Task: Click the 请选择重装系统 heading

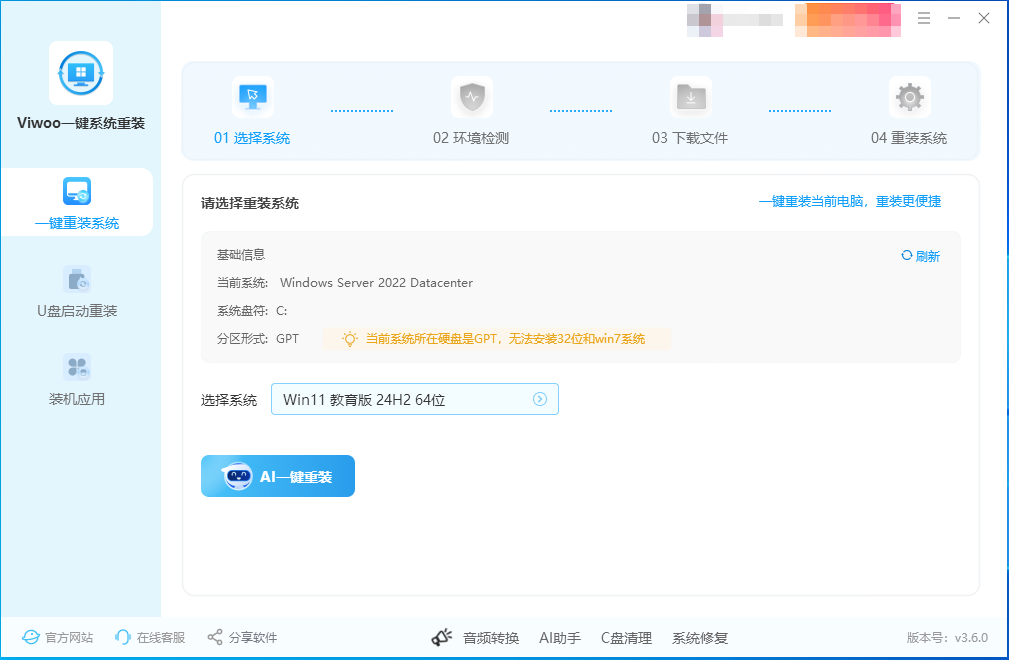Action: [250, 203]
